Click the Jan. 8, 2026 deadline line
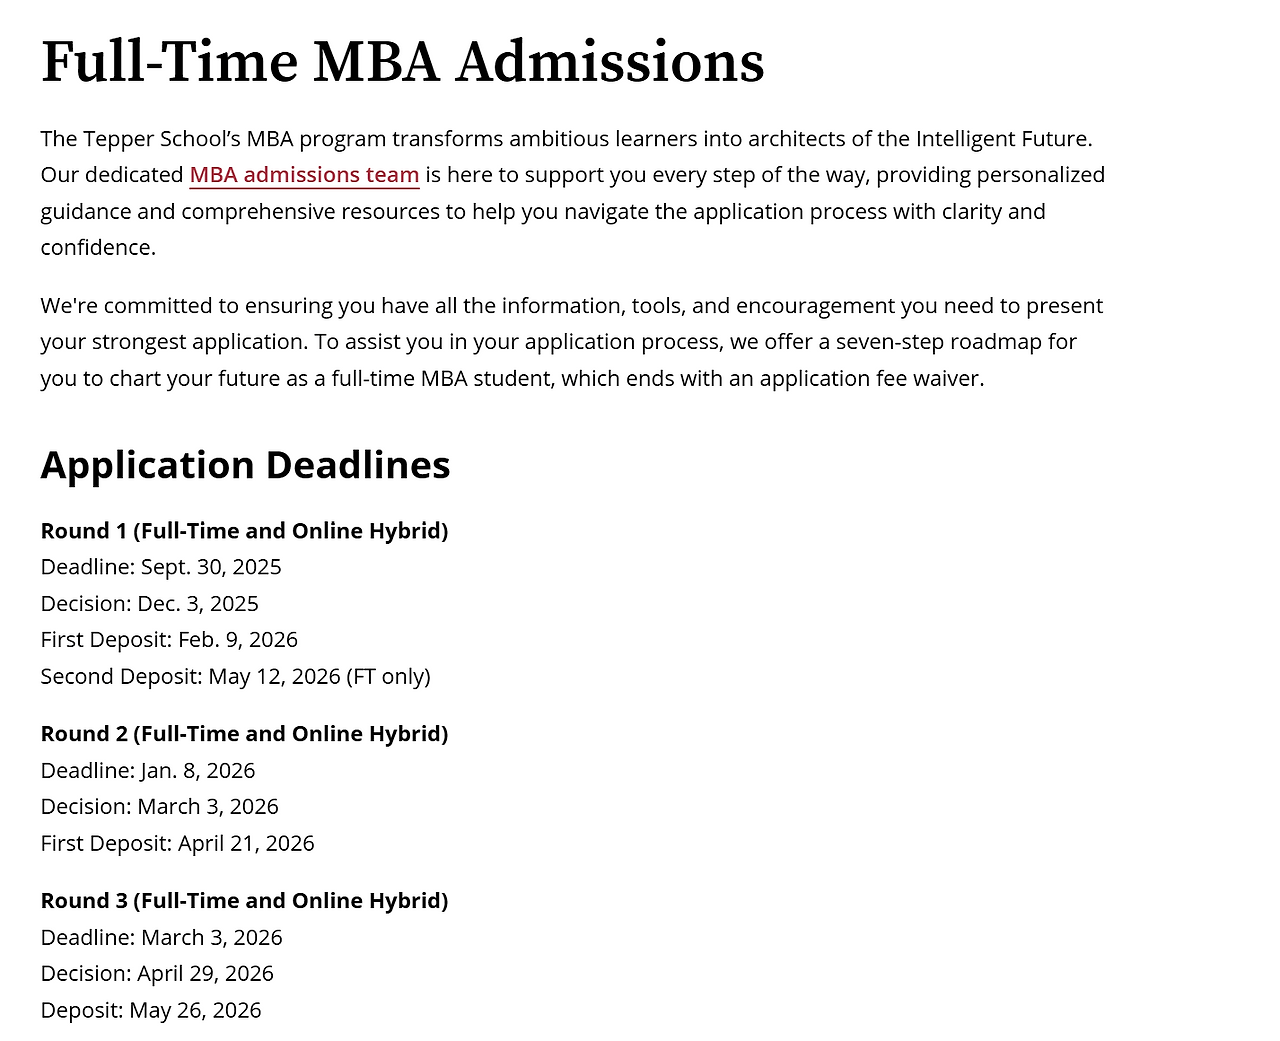The width and height of the screenshot is (1280, 1041). [148, 771]
